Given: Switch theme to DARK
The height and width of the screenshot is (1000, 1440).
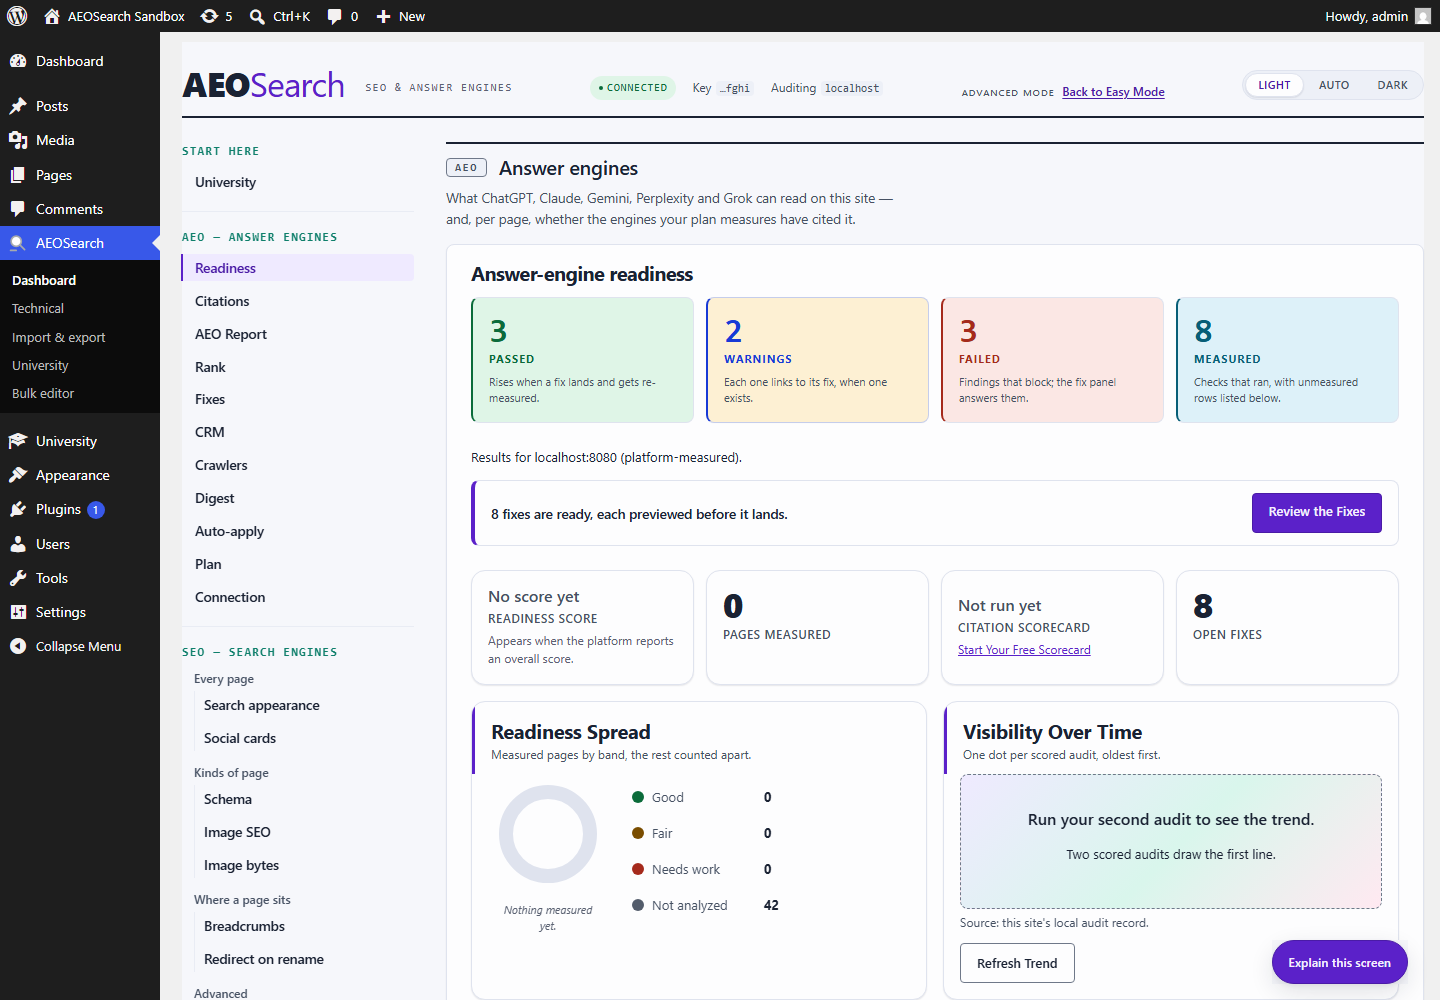Looking at the screenshot, I should coord(1392,85).
